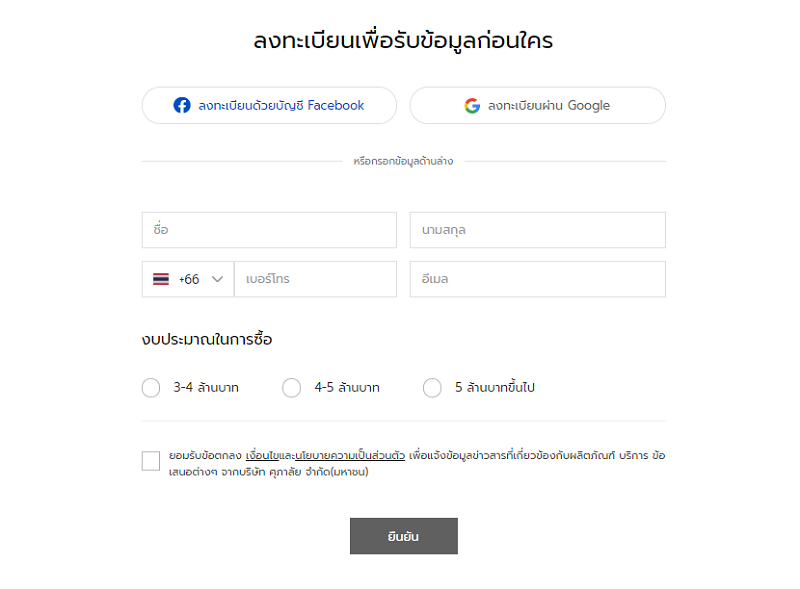Focus the ชื่อ first name field
800x589 pixels.
269,230
